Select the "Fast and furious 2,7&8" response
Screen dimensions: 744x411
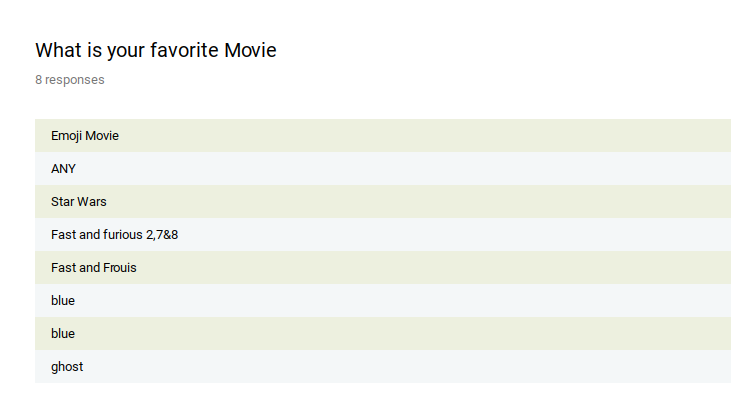pos(115,235)
